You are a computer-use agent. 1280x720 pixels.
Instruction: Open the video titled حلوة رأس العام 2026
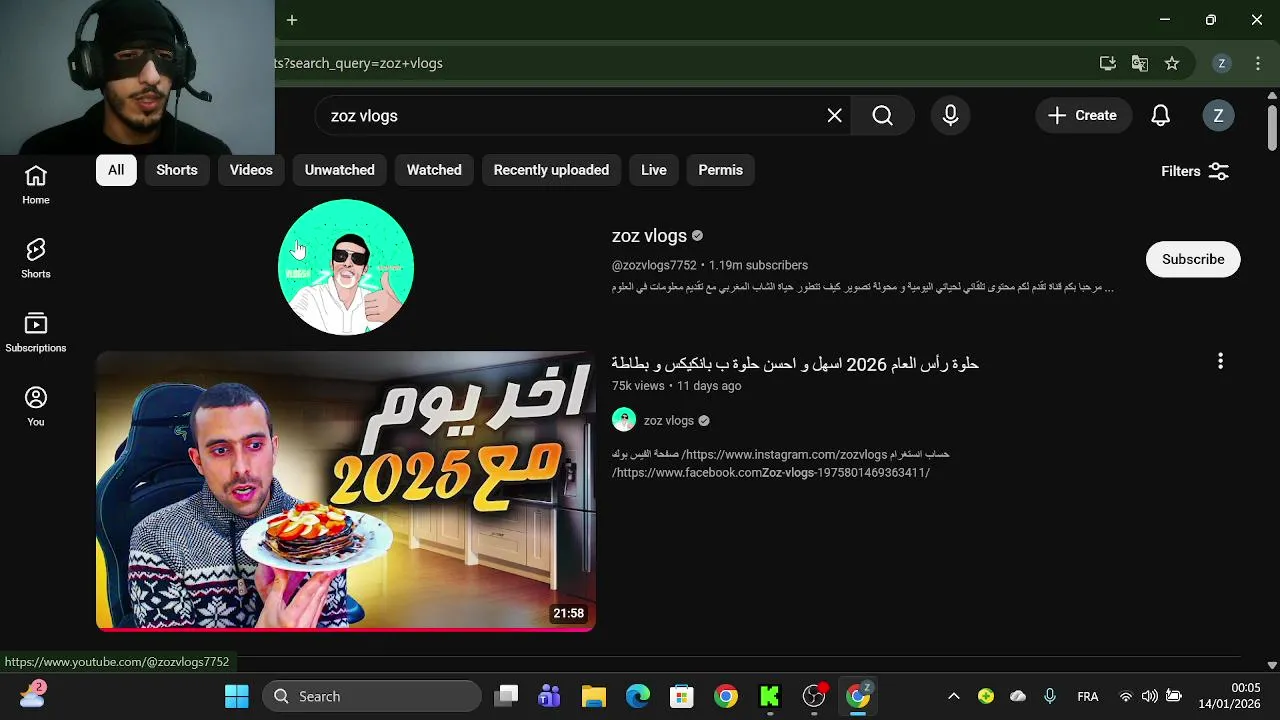click(795, 364)
